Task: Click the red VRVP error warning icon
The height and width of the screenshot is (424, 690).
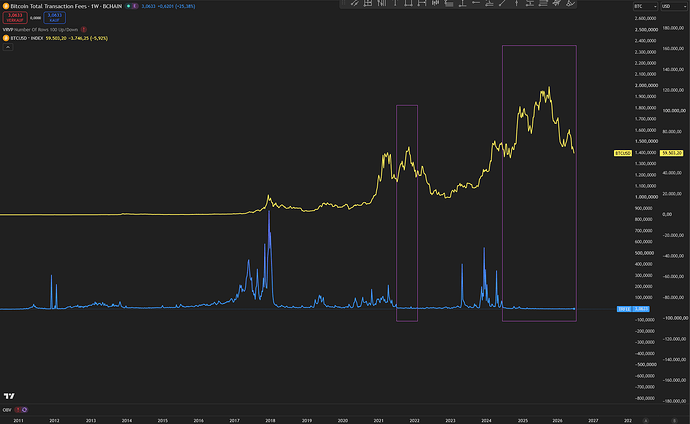Action: click(x=84, y=29)
